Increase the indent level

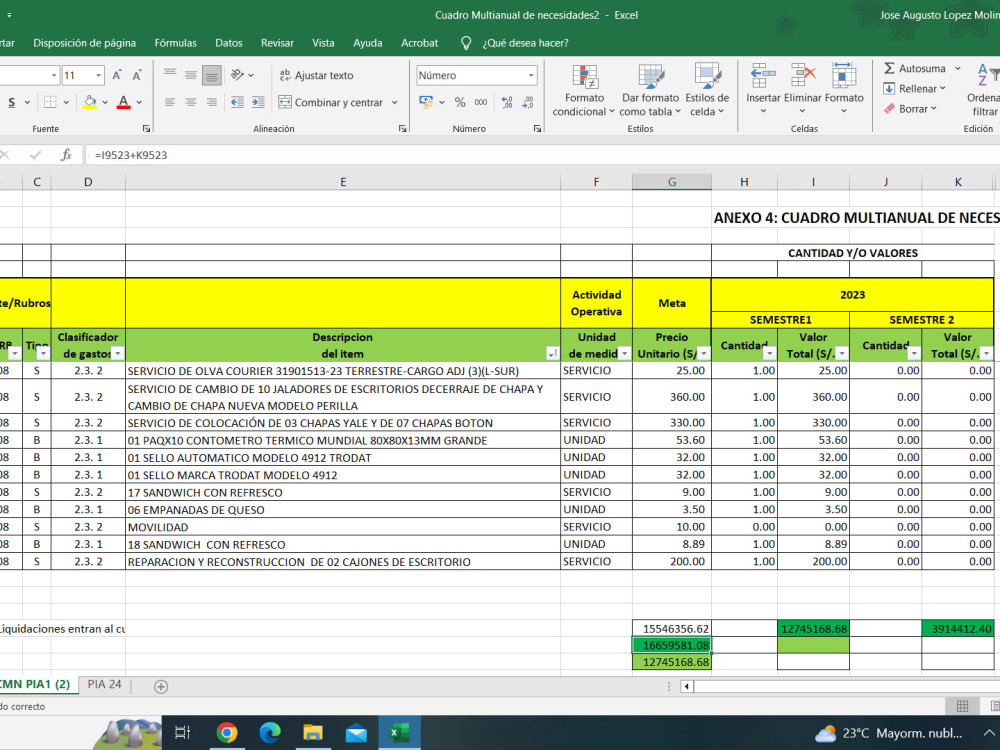(258, 102)
